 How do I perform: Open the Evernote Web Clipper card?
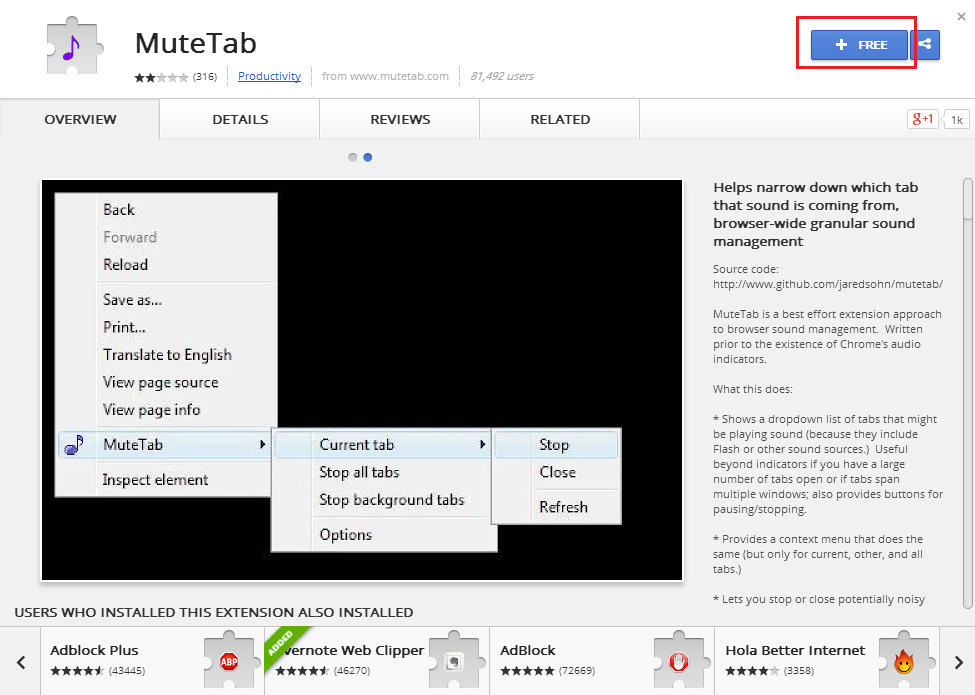[x=377, y=661]
